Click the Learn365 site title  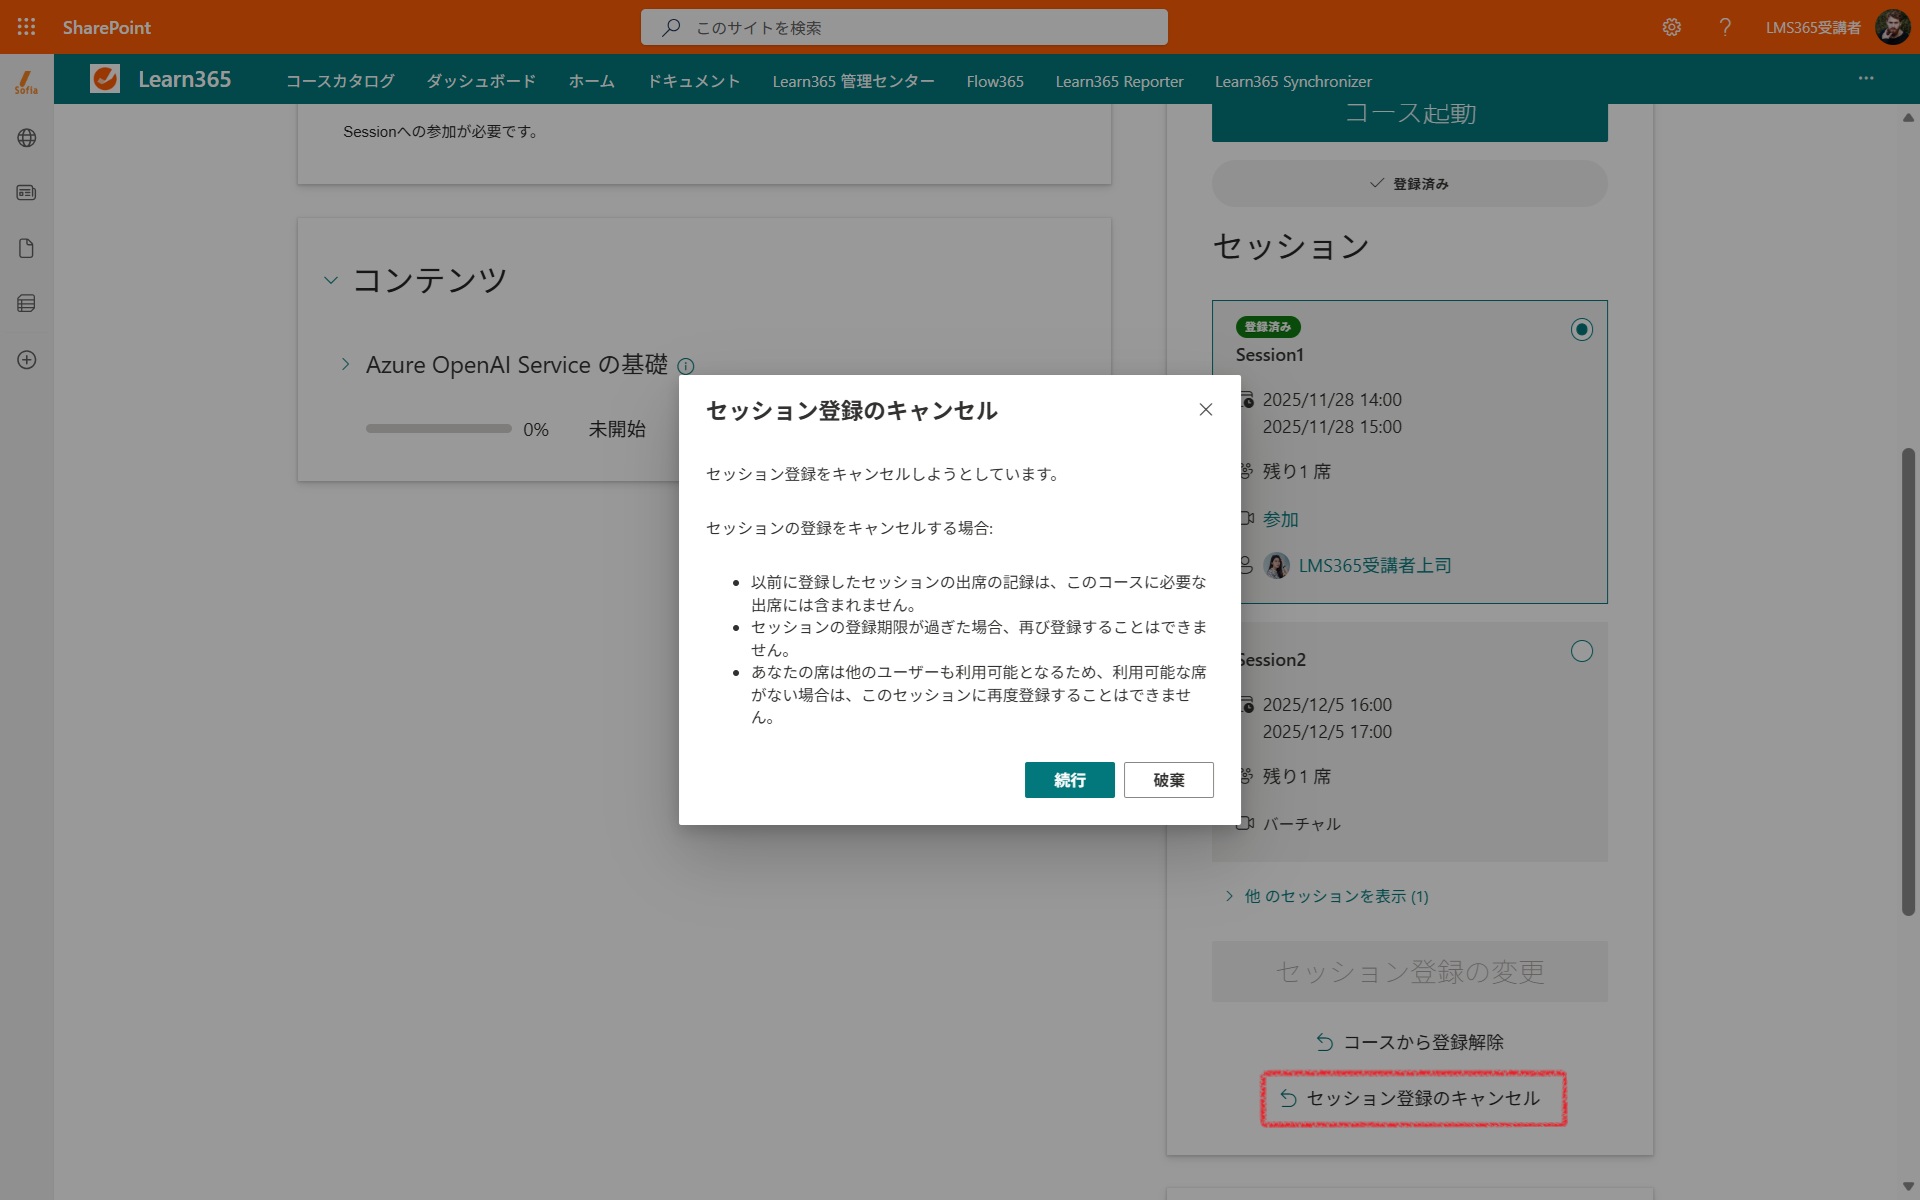(185, 79)
